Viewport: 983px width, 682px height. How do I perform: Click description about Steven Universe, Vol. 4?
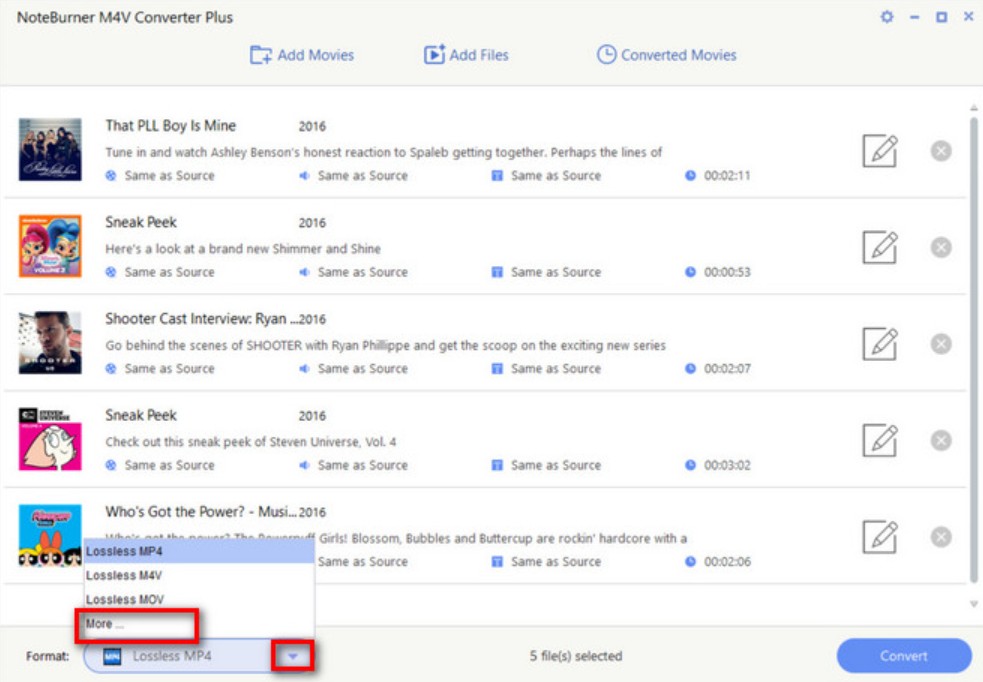[251, 442]
